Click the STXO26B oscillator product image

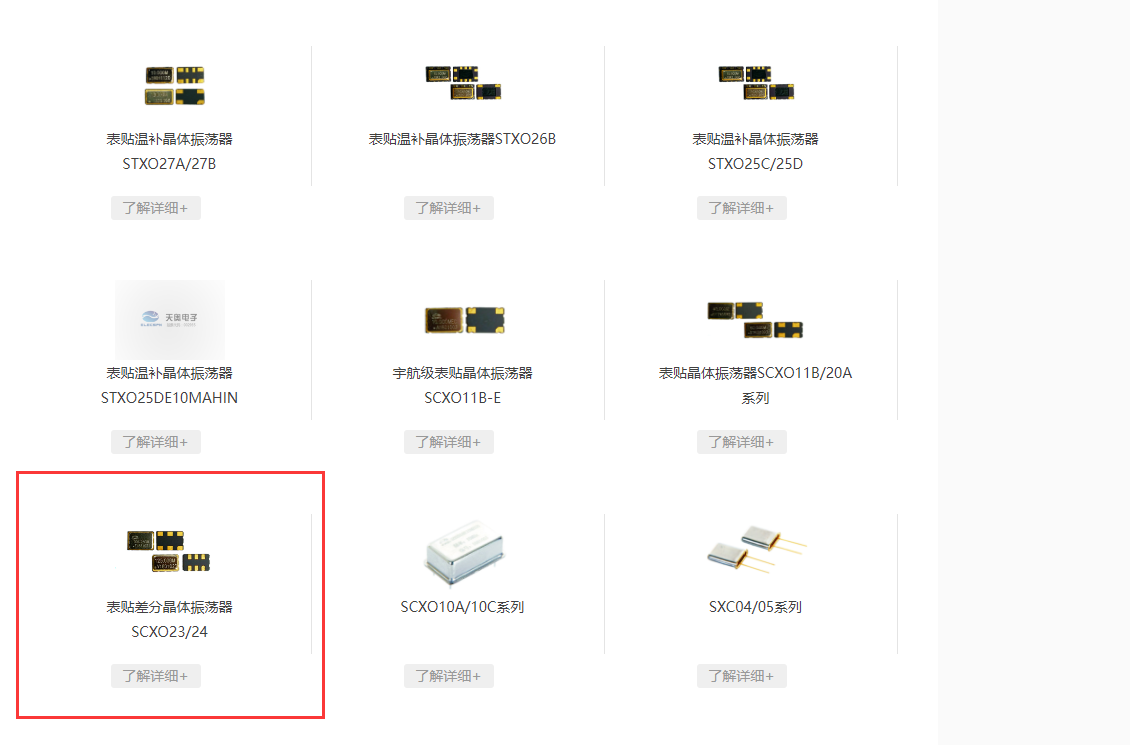pyautogui.click(x=463, y=83)
